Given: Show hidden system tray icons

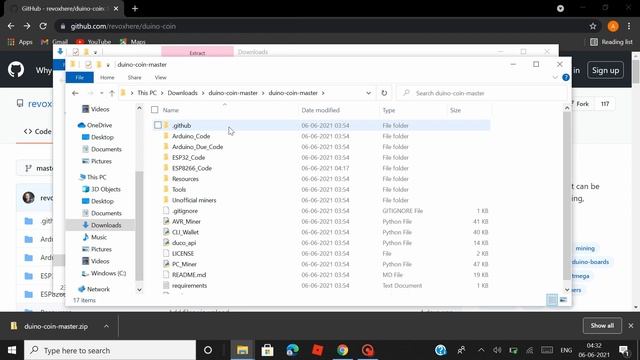Looking at the screenshot, I should (481, 350).
